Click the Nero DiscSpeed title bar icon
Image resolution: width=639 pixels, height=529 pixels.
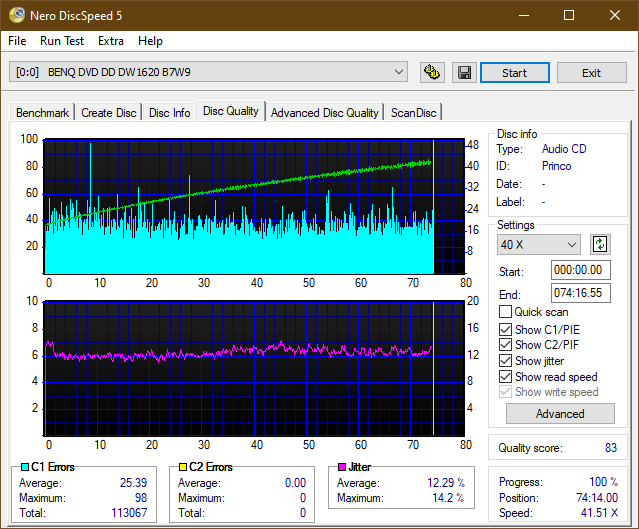tap(16, 16)
